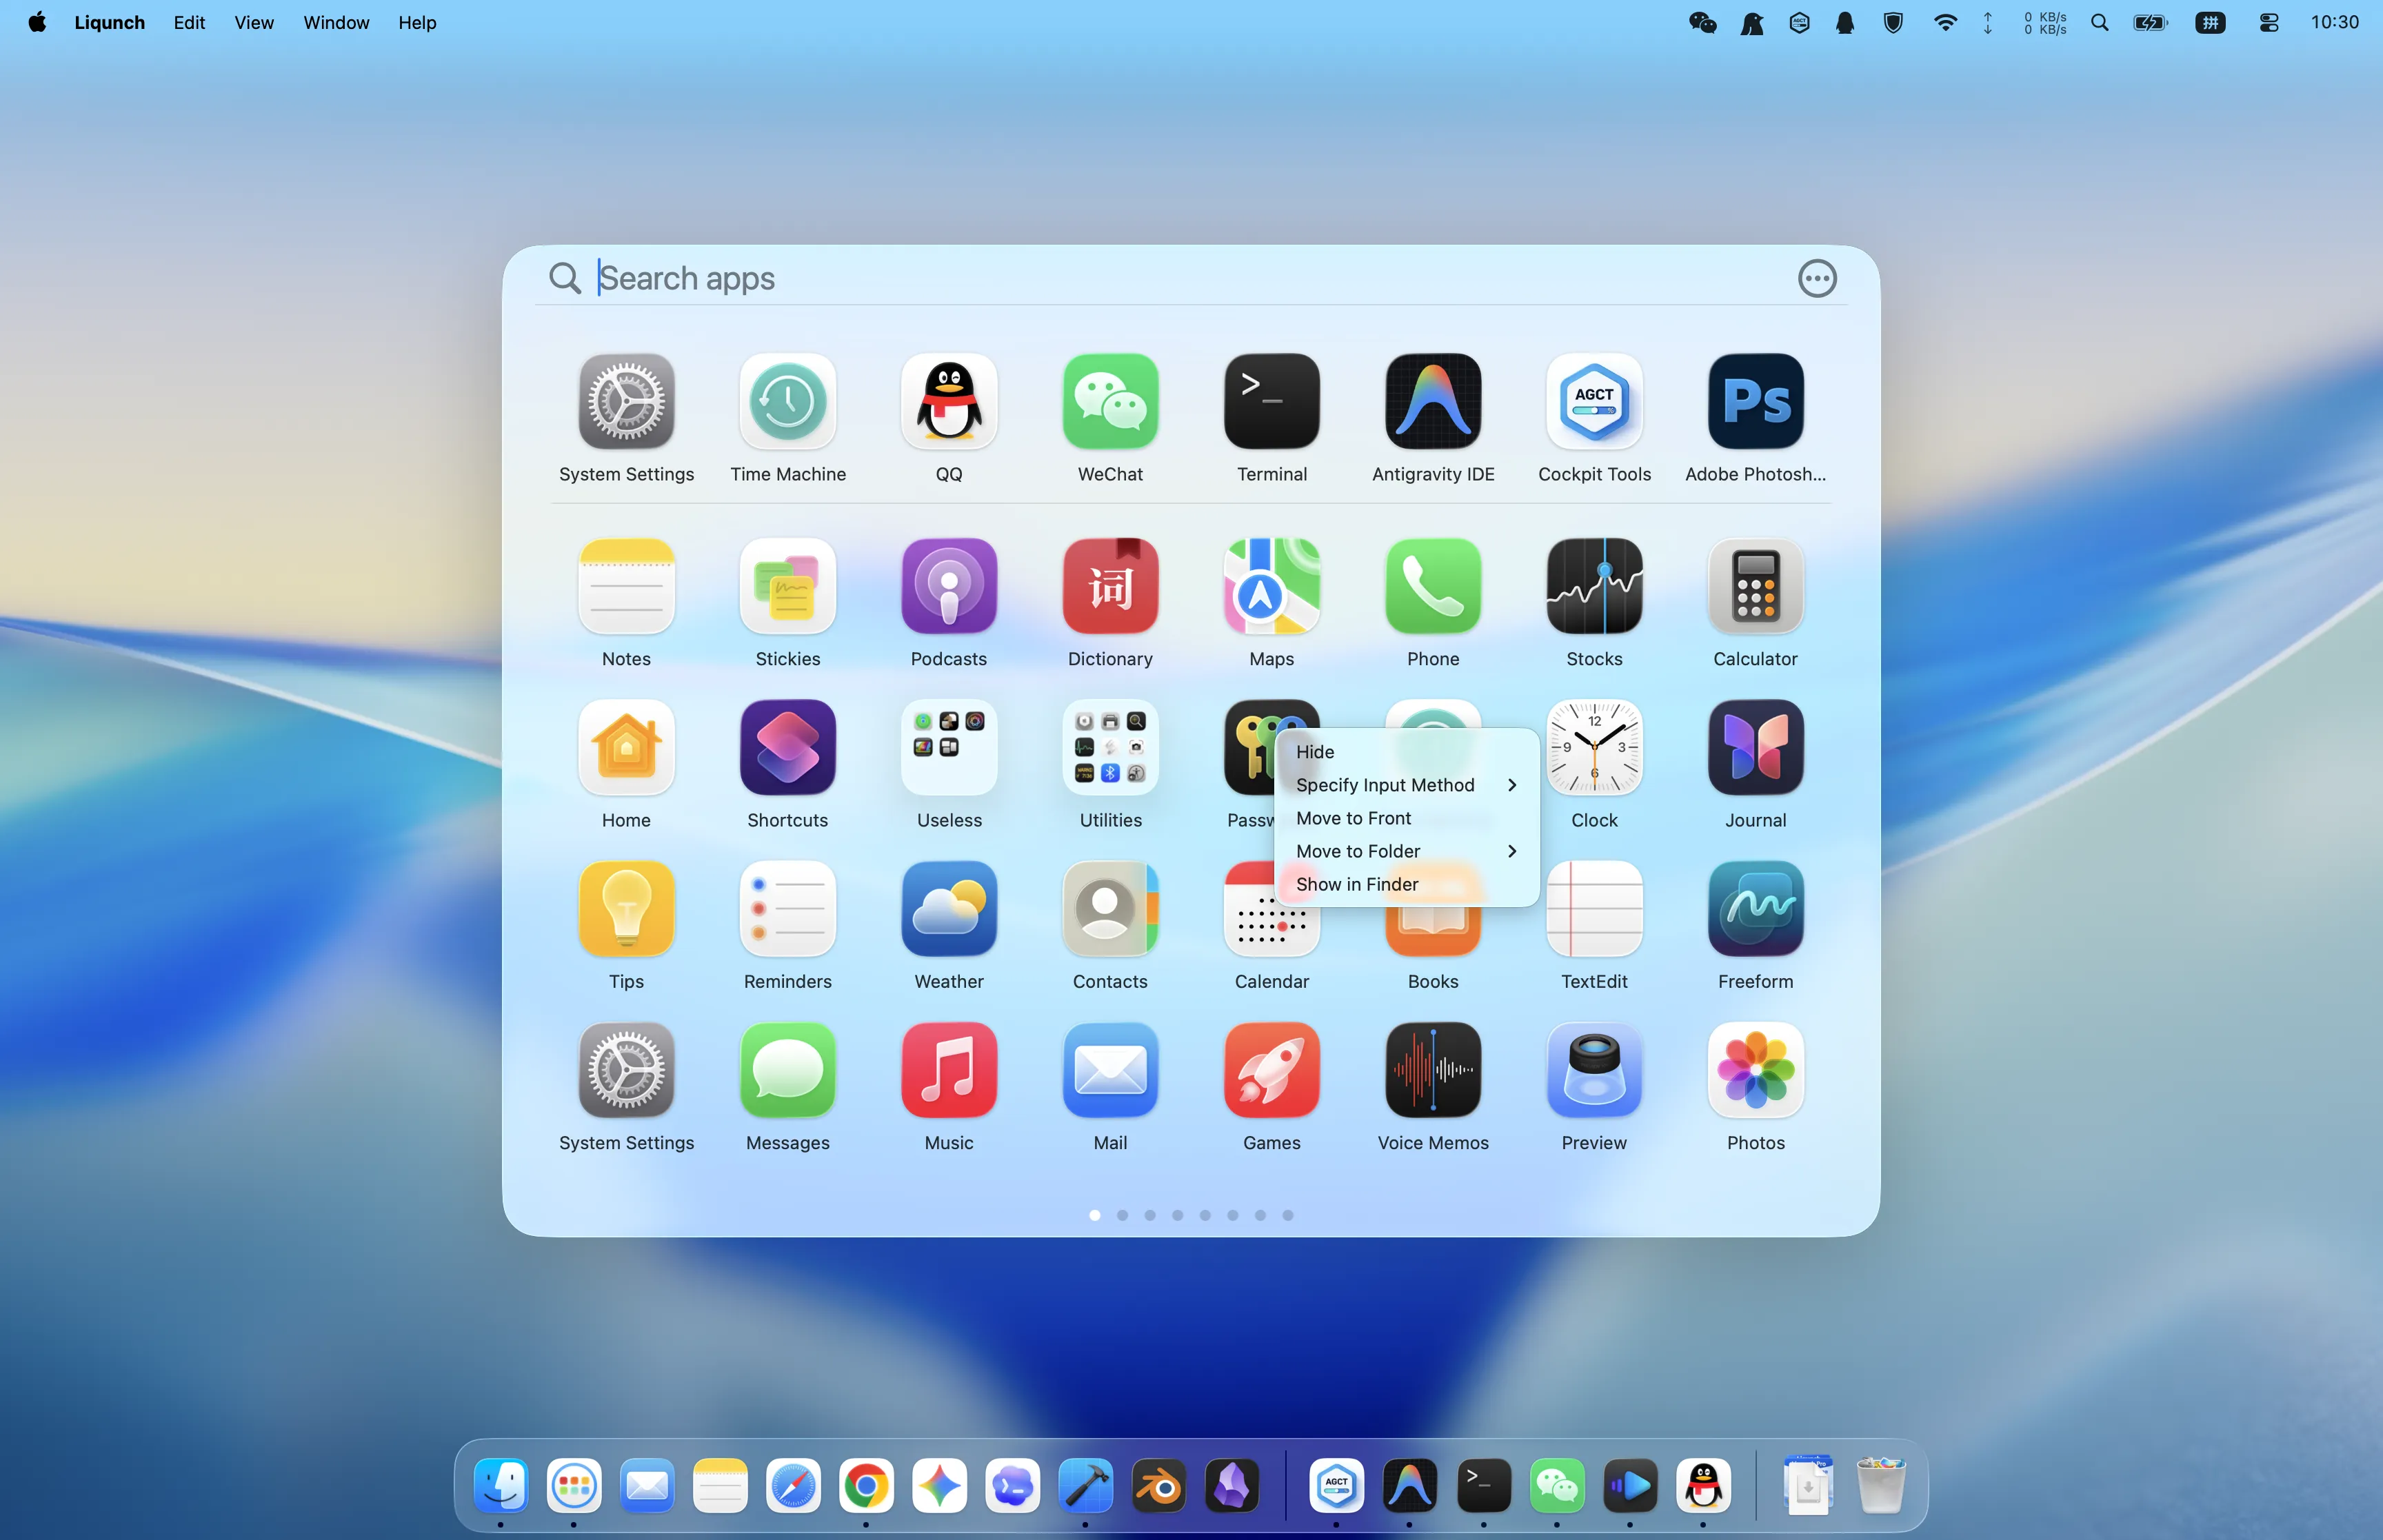Open Finder from the Dock
This screenshot has height=1540, width=2383.
(501, 1486)
